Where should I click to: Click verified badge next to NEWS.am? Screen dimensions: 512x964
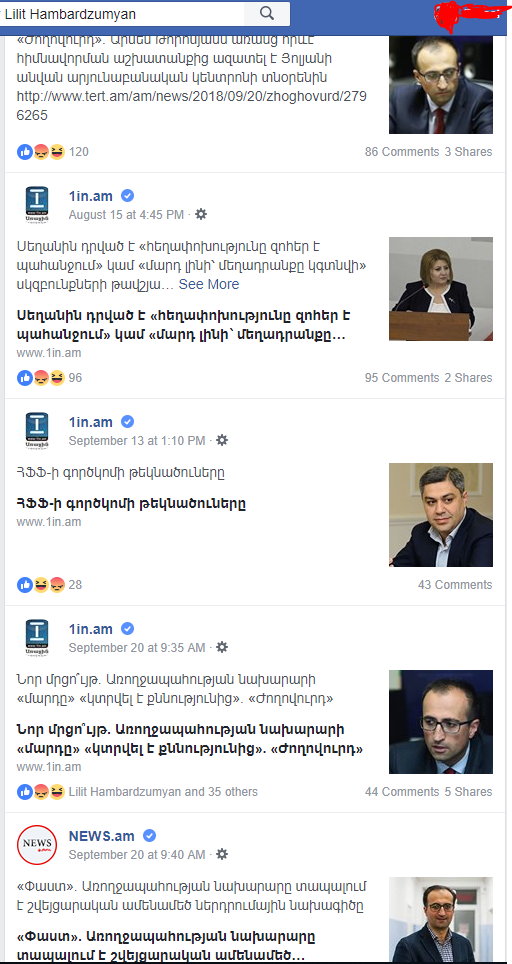tap(149, 836)
